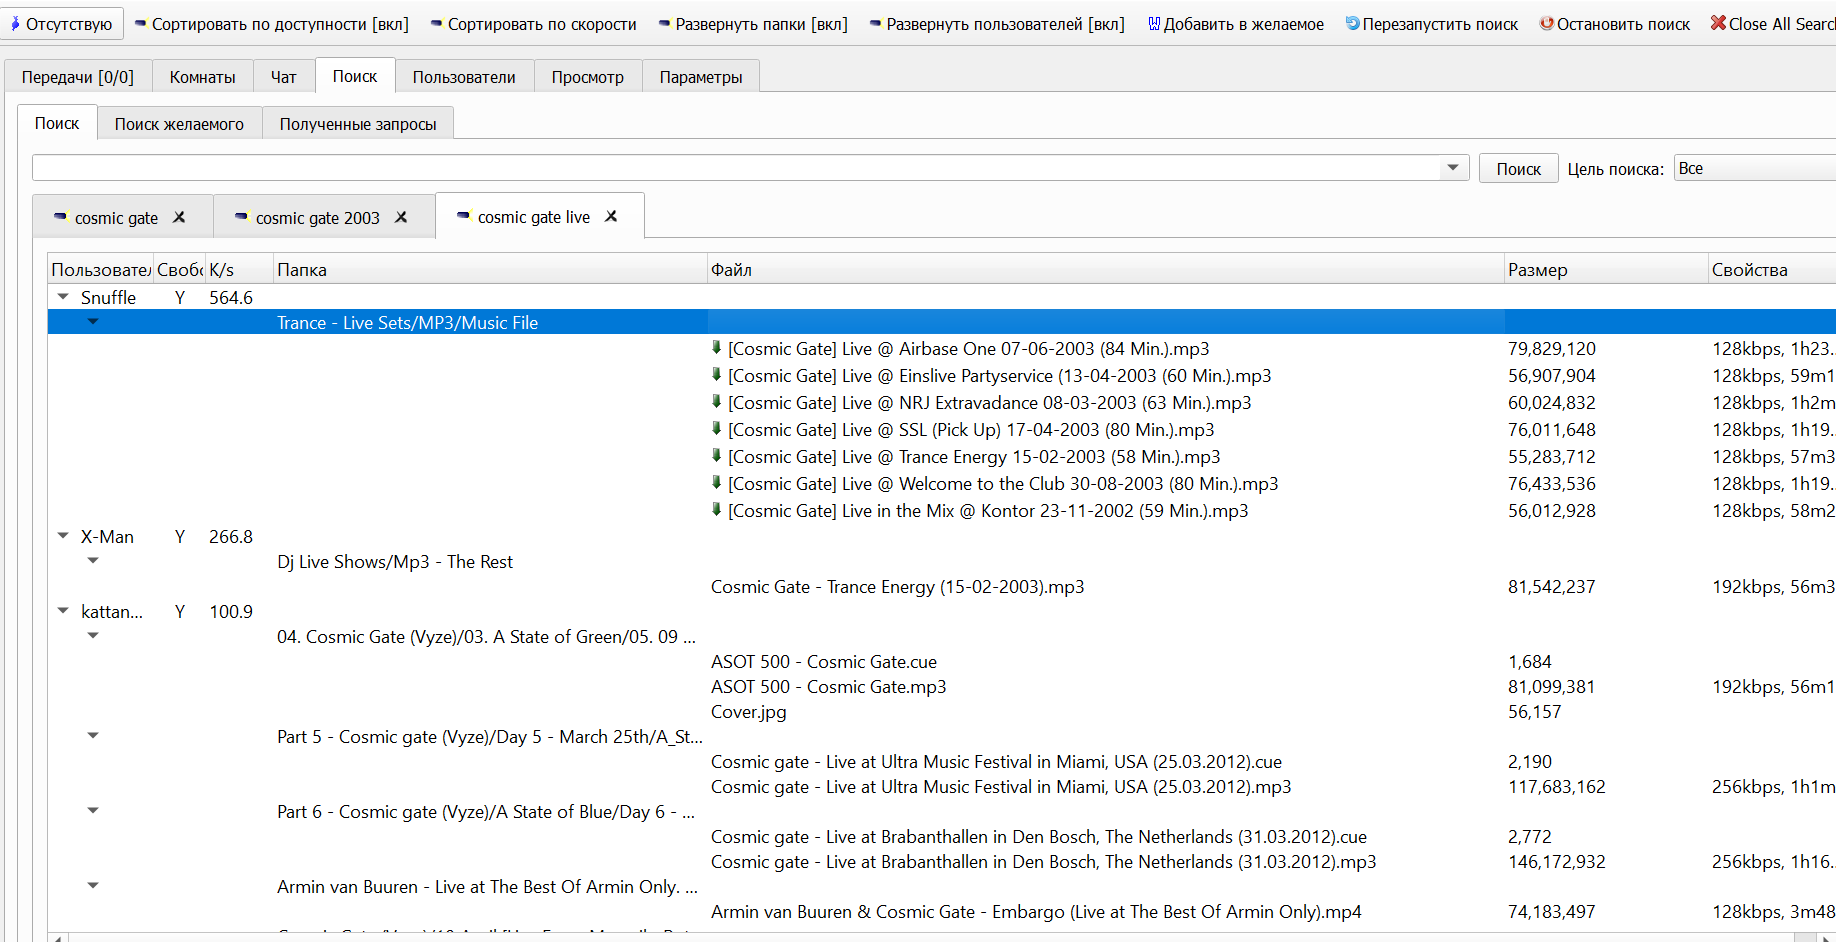Click the Stop search toolbar icon

click(x=1546, y=23)
